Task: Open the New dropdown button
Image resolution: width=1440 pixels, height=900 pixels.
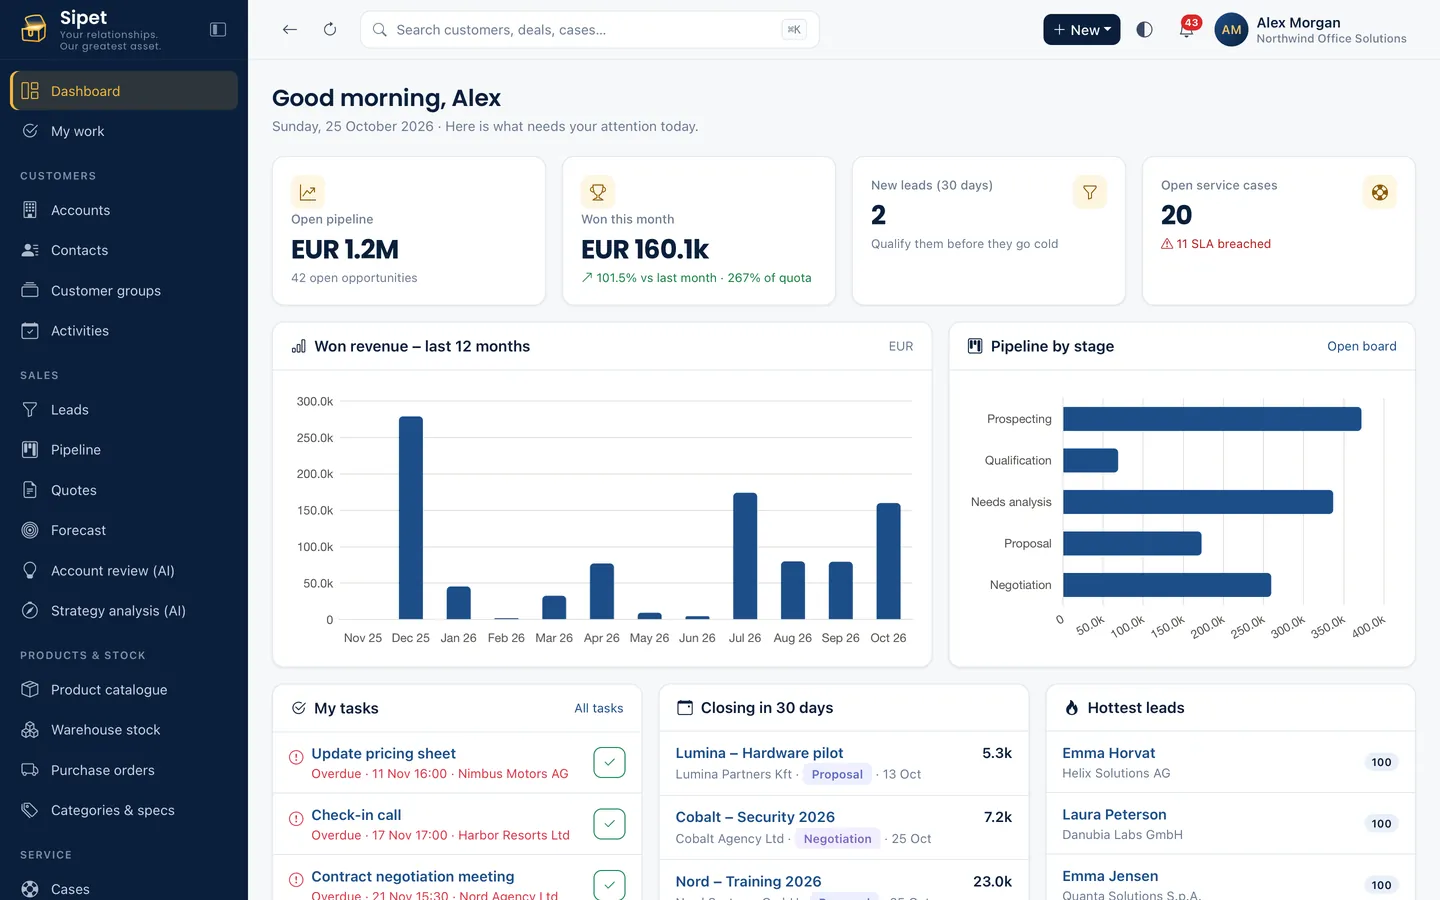Action: point(1081,30)
